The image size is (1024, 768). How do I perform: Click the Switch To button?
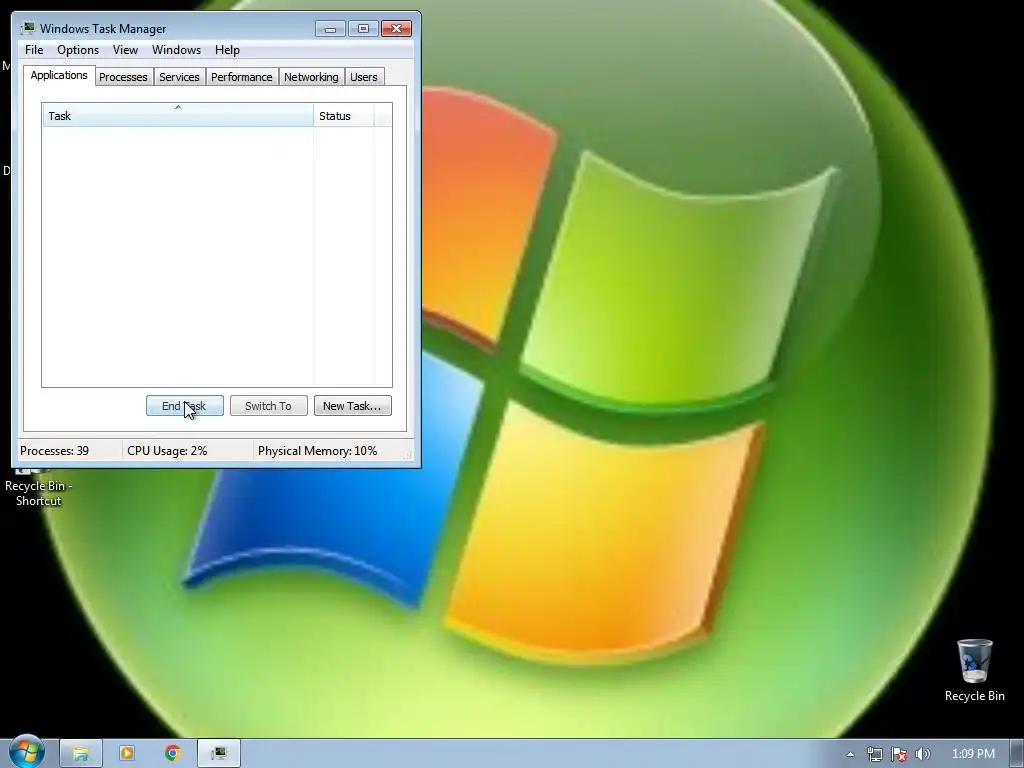pyautogui.click(x=268, y=406)
